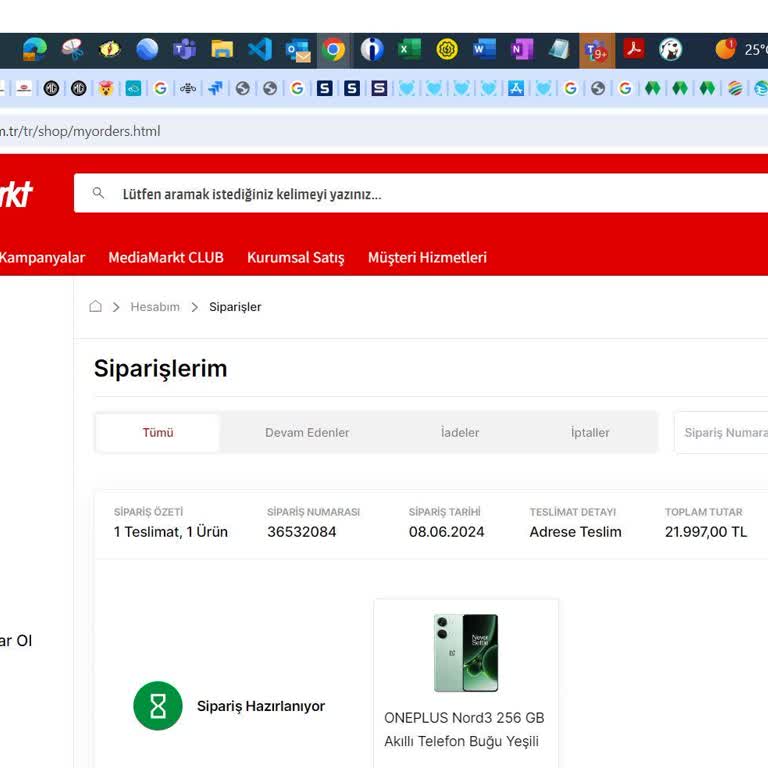Viewport: 768px width, 768px height.
Task: Click the Siparişlerim page heading
Action: tap(161, 369)
